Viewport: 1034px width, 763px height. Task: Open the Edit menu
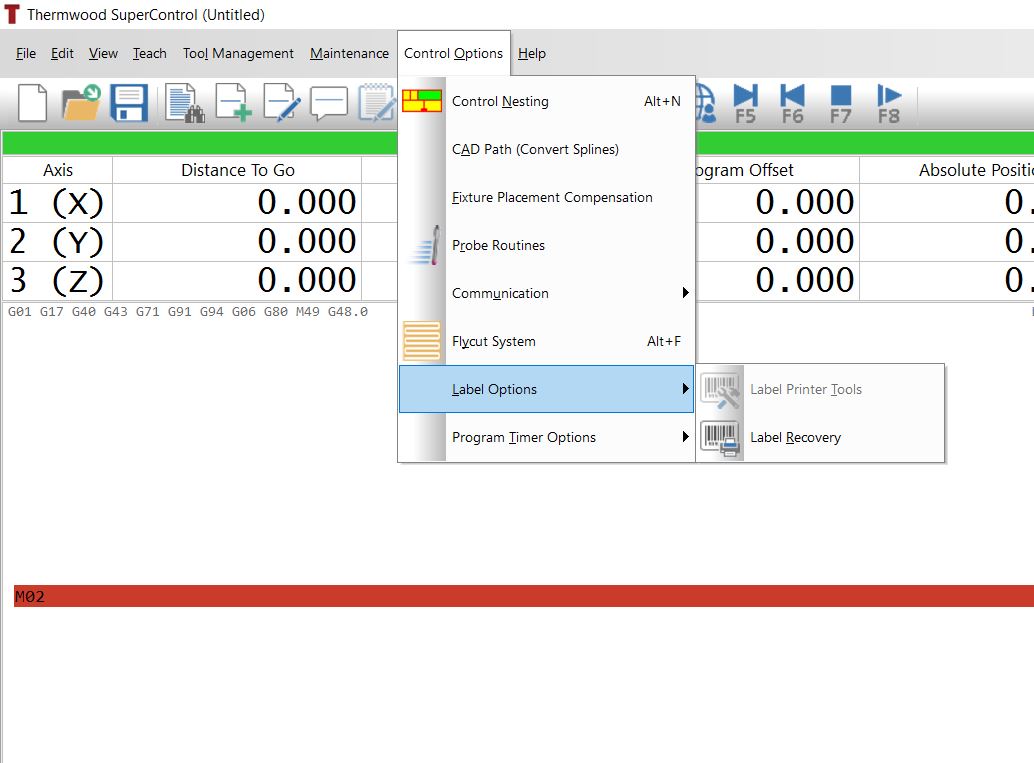click(x=62, y=53)
